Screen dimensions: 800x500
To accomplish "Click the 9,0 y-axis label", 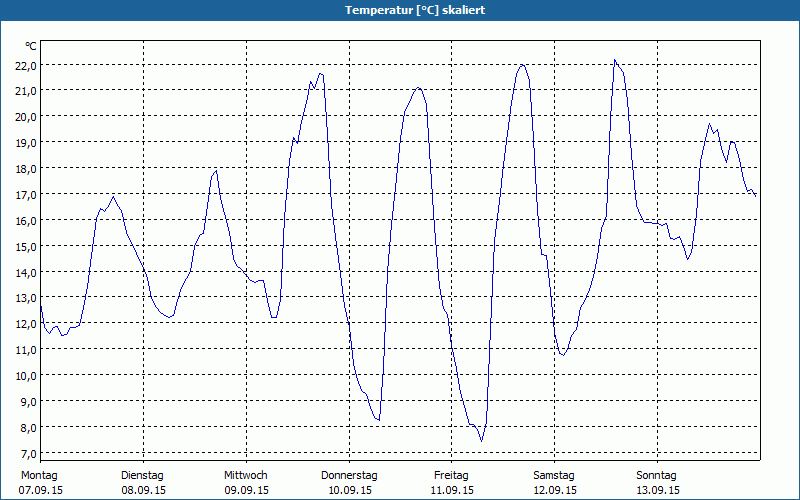I will click(28, 402).
